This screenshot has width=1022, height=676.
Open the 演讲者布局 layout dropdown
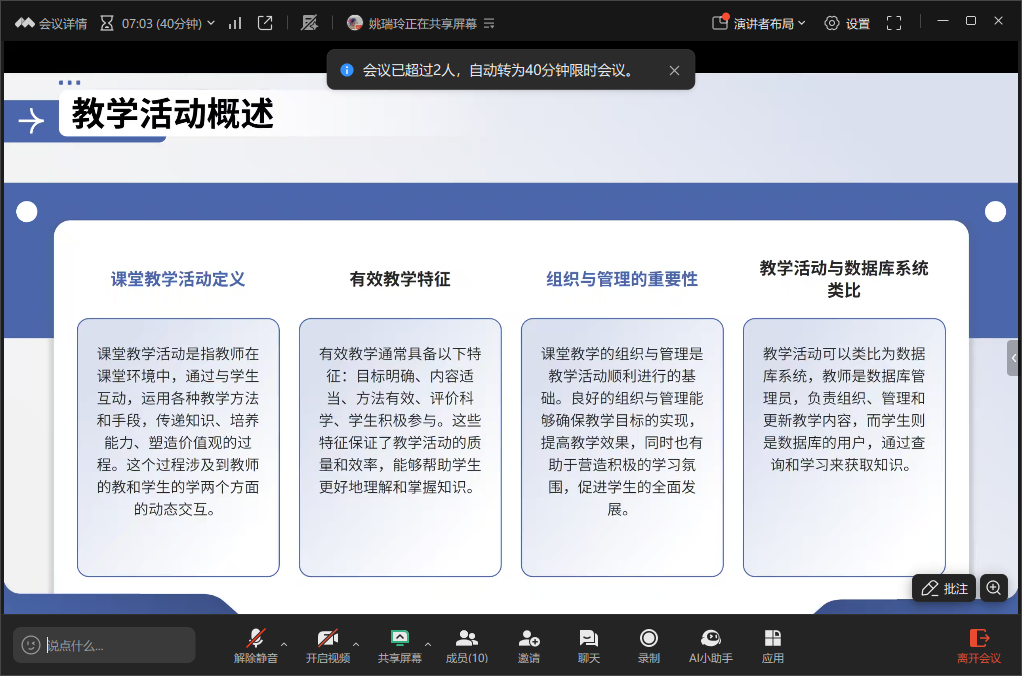759,23
